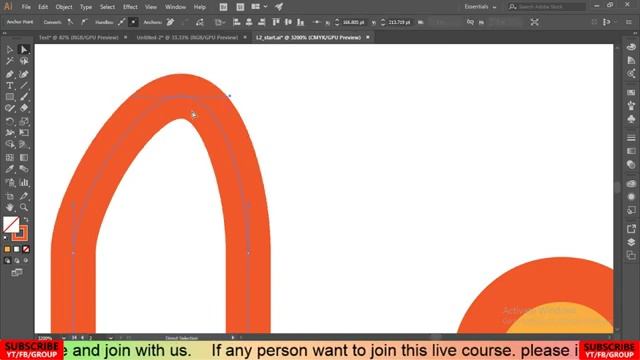Convert selected anchor to smooth
Image resolution: width=640 pixels, height=360 pixels.
click(x=84, y=22)
